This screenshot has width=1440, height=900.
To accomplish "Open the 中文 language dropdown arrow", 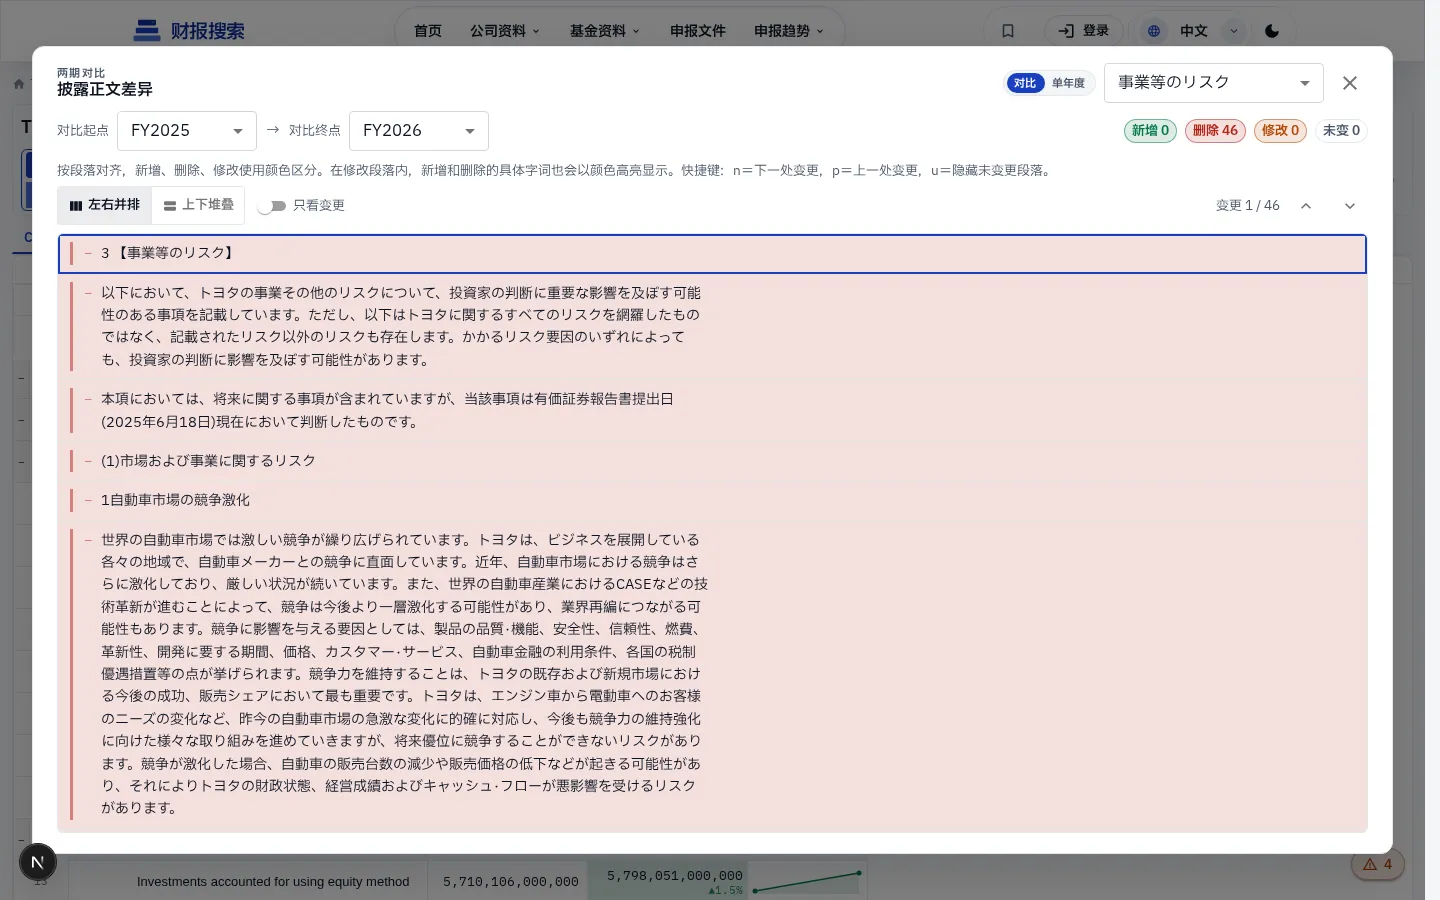I will coord(1234,31).
